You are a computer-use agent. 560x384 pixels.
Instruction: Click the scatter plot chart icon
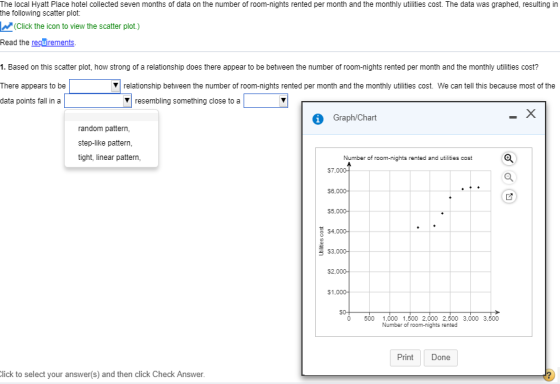point(6,26)
